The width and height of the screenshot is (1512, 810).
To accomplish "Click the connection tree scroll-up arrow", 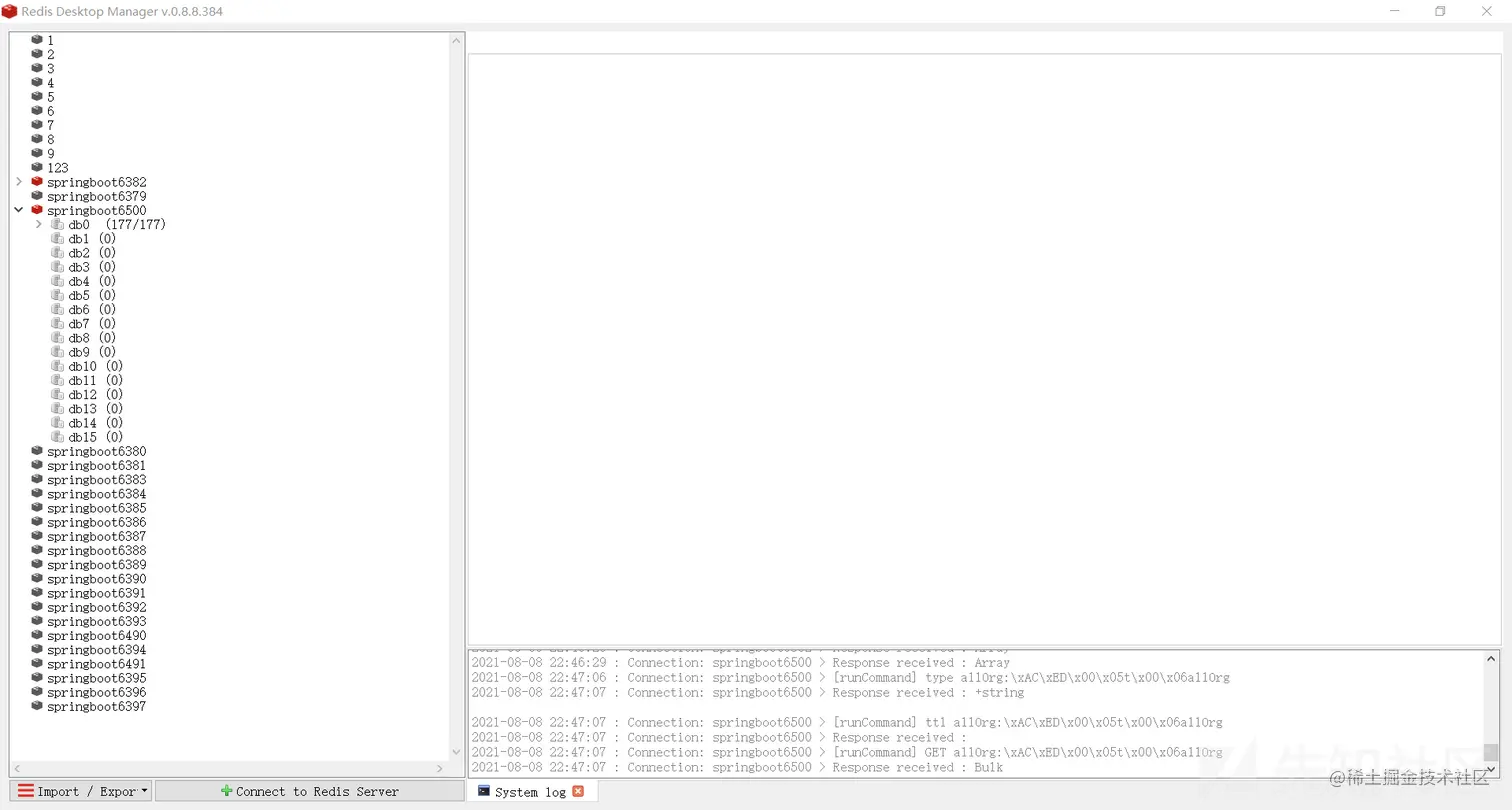I will tap(457, 41).
